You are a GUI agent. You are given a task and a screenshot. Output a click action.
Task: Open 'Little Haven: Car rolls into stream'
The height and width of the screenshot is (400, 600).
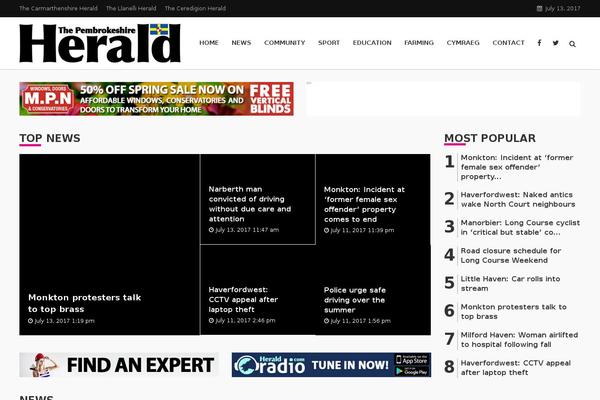[510, 283]
